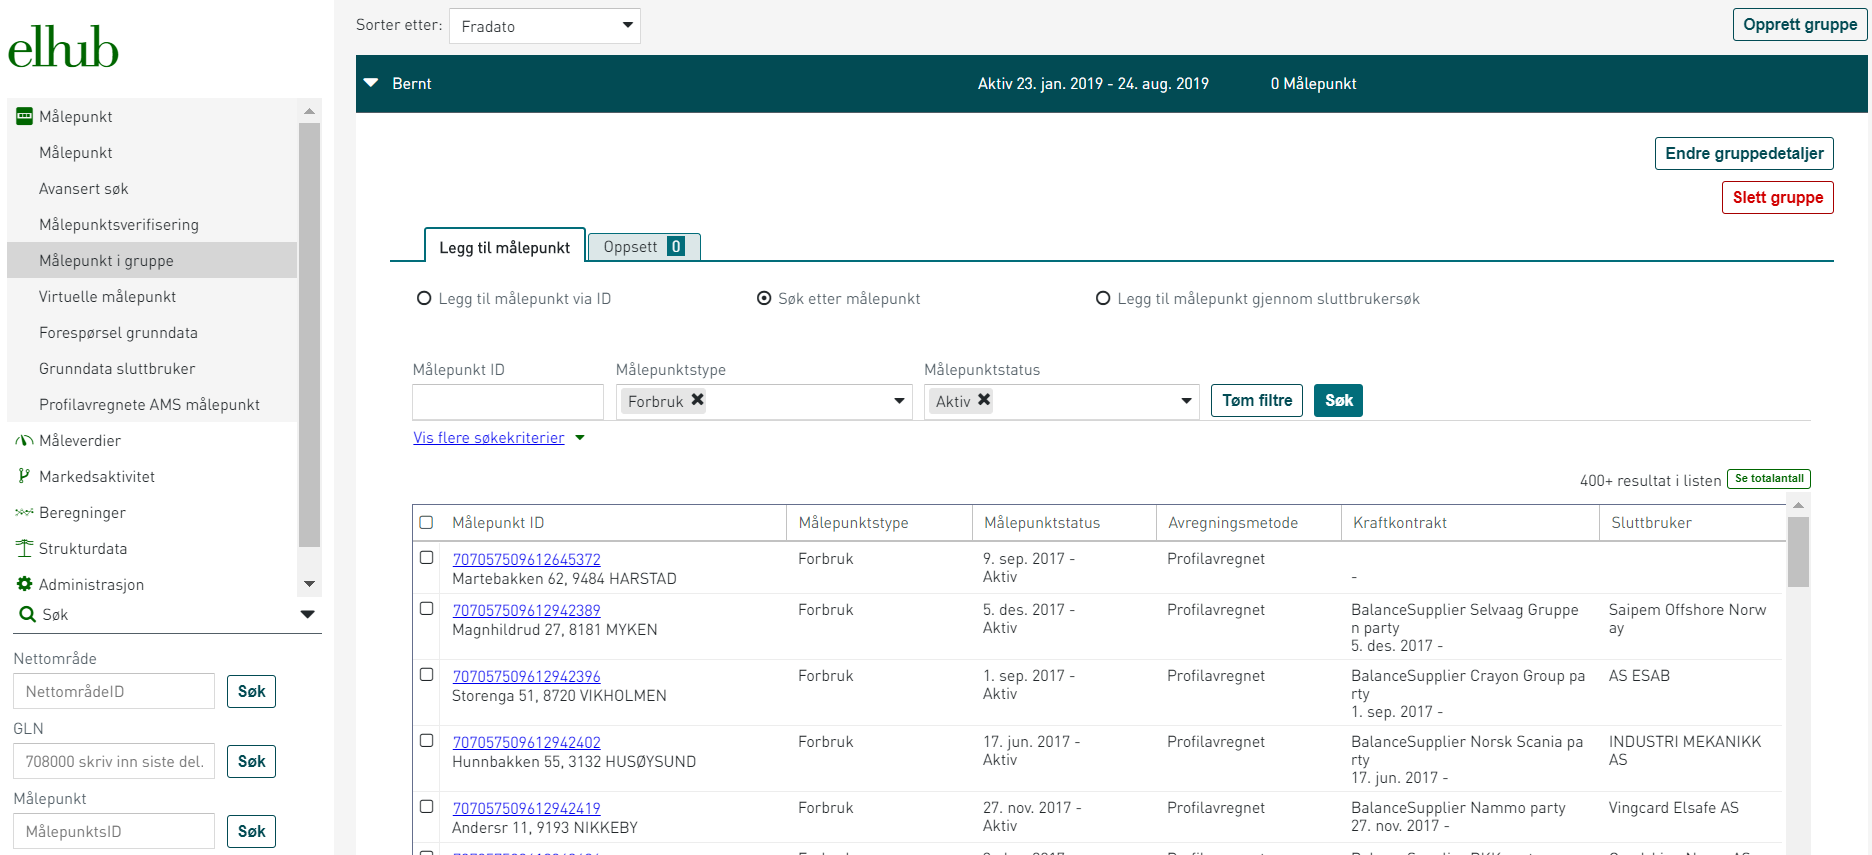The height and width of the screenshot is (855, 1872).
Task: Expand Vis flere søkekriterier
Action: click(489, 438)
